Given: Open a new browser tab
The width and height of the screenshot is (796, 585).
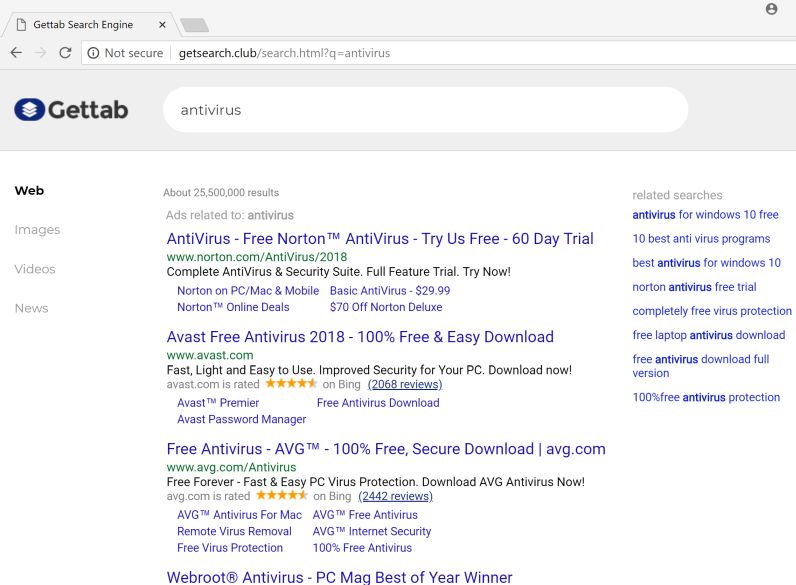Looking at the screenshot, I should [x=194, y=25].
